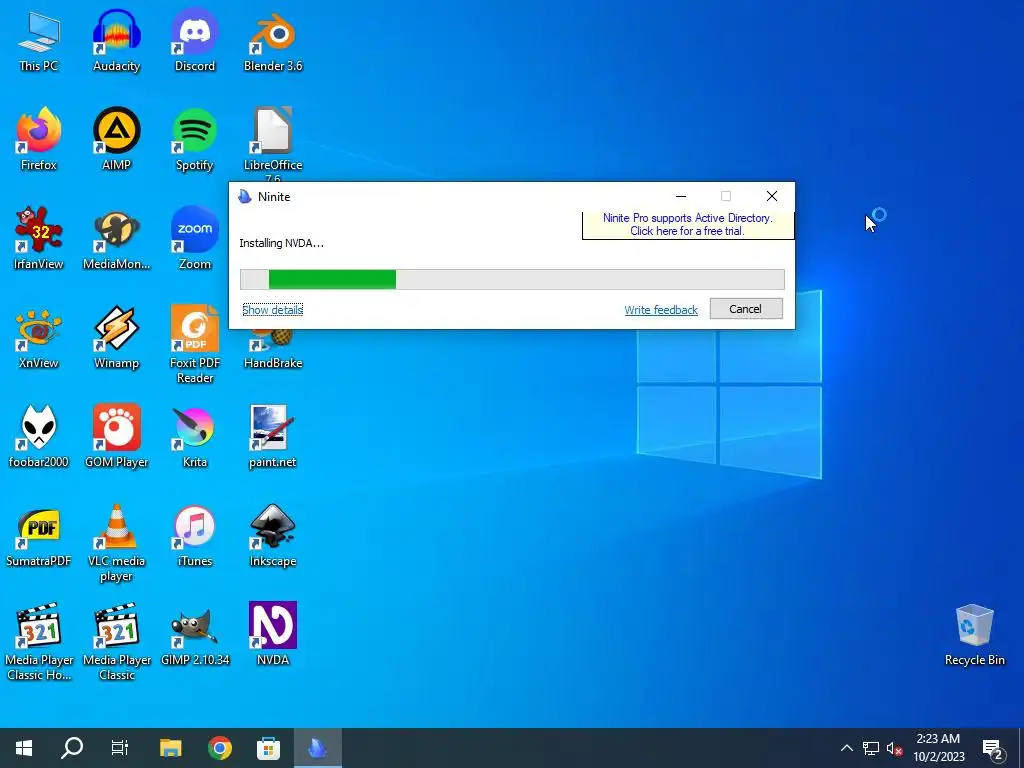Close the Ninite window
The image size is (1024, 768).
point(772,196)
